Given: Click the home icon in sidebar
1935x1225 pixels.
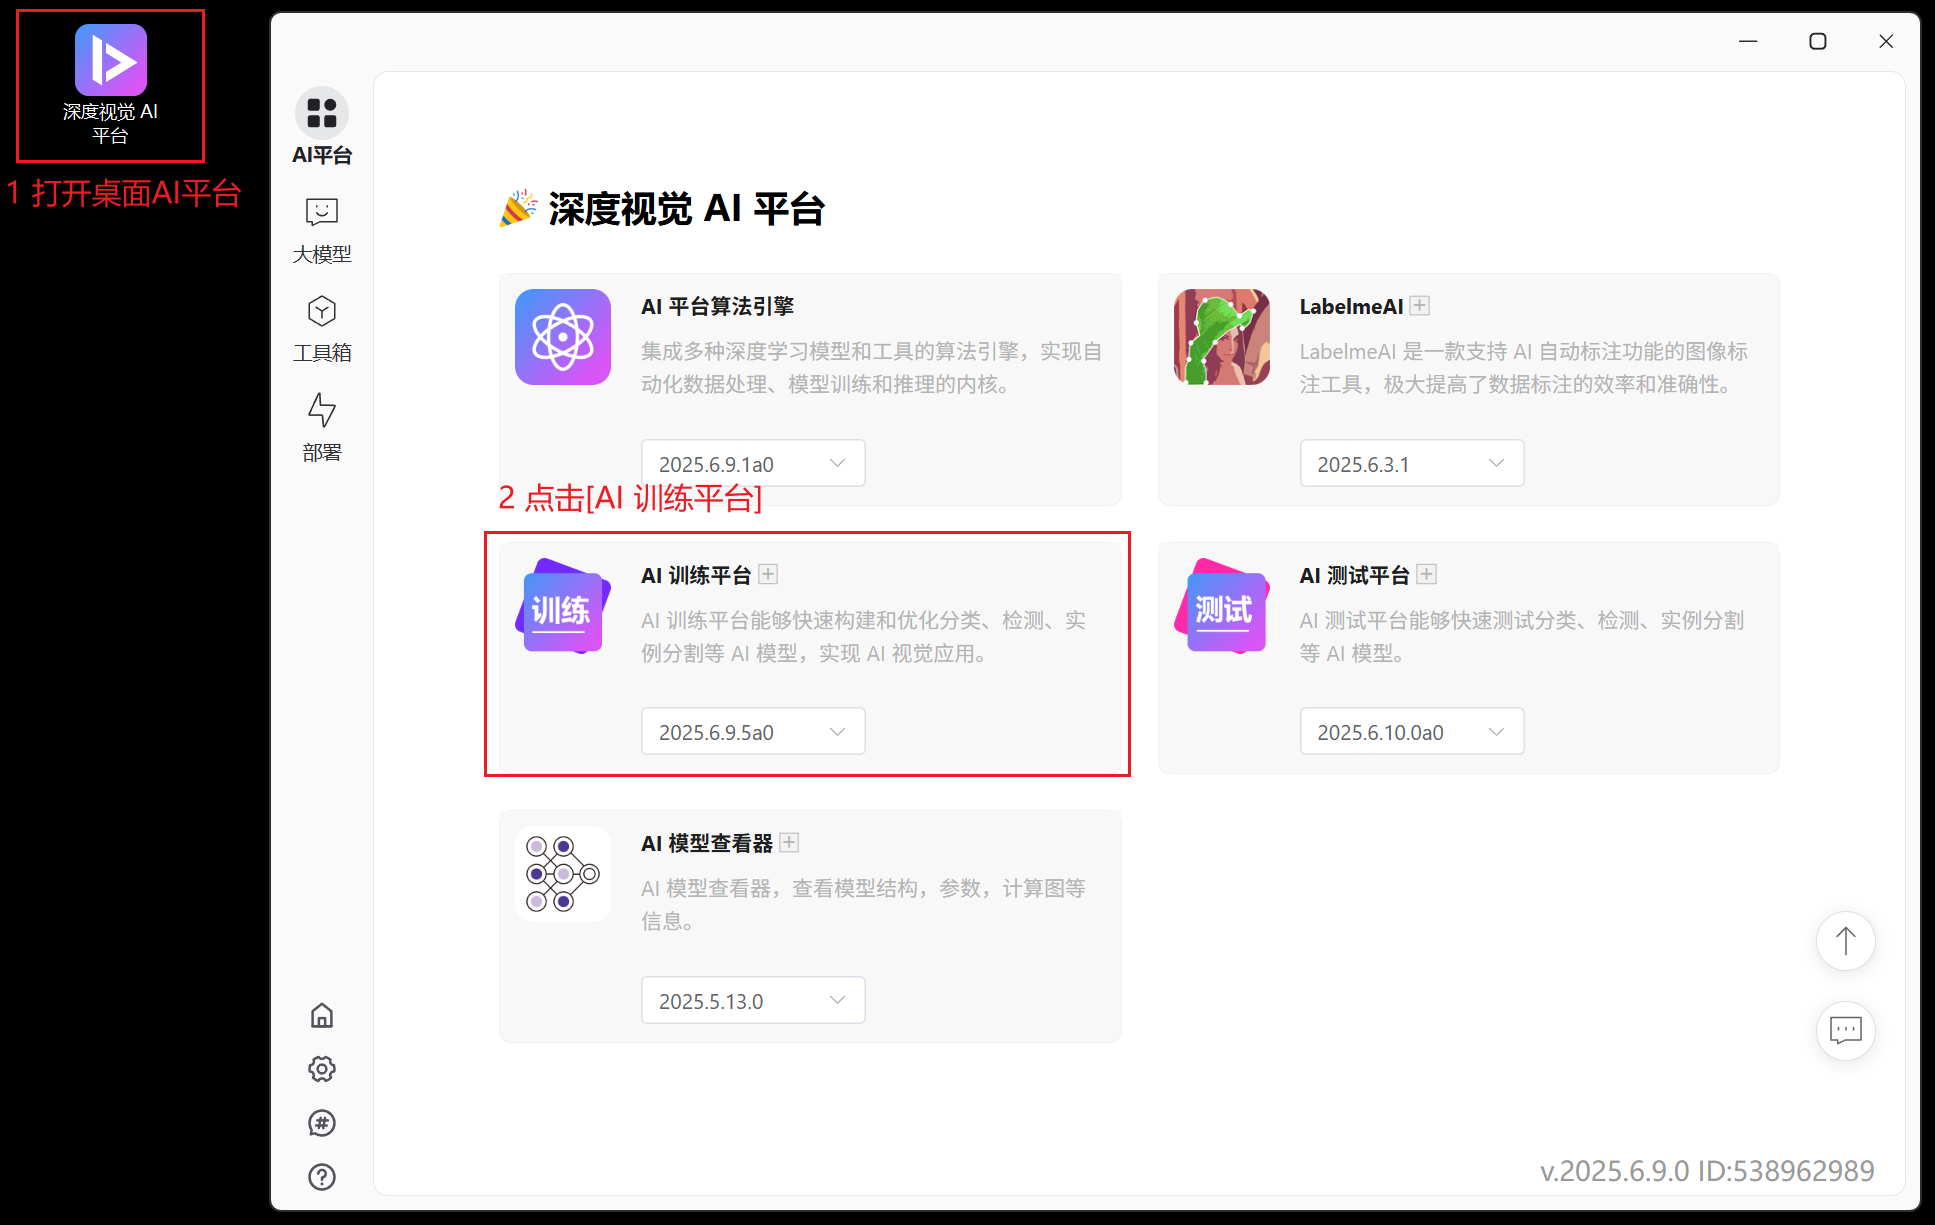Looking at the screenshot, I should [322, 1016].
